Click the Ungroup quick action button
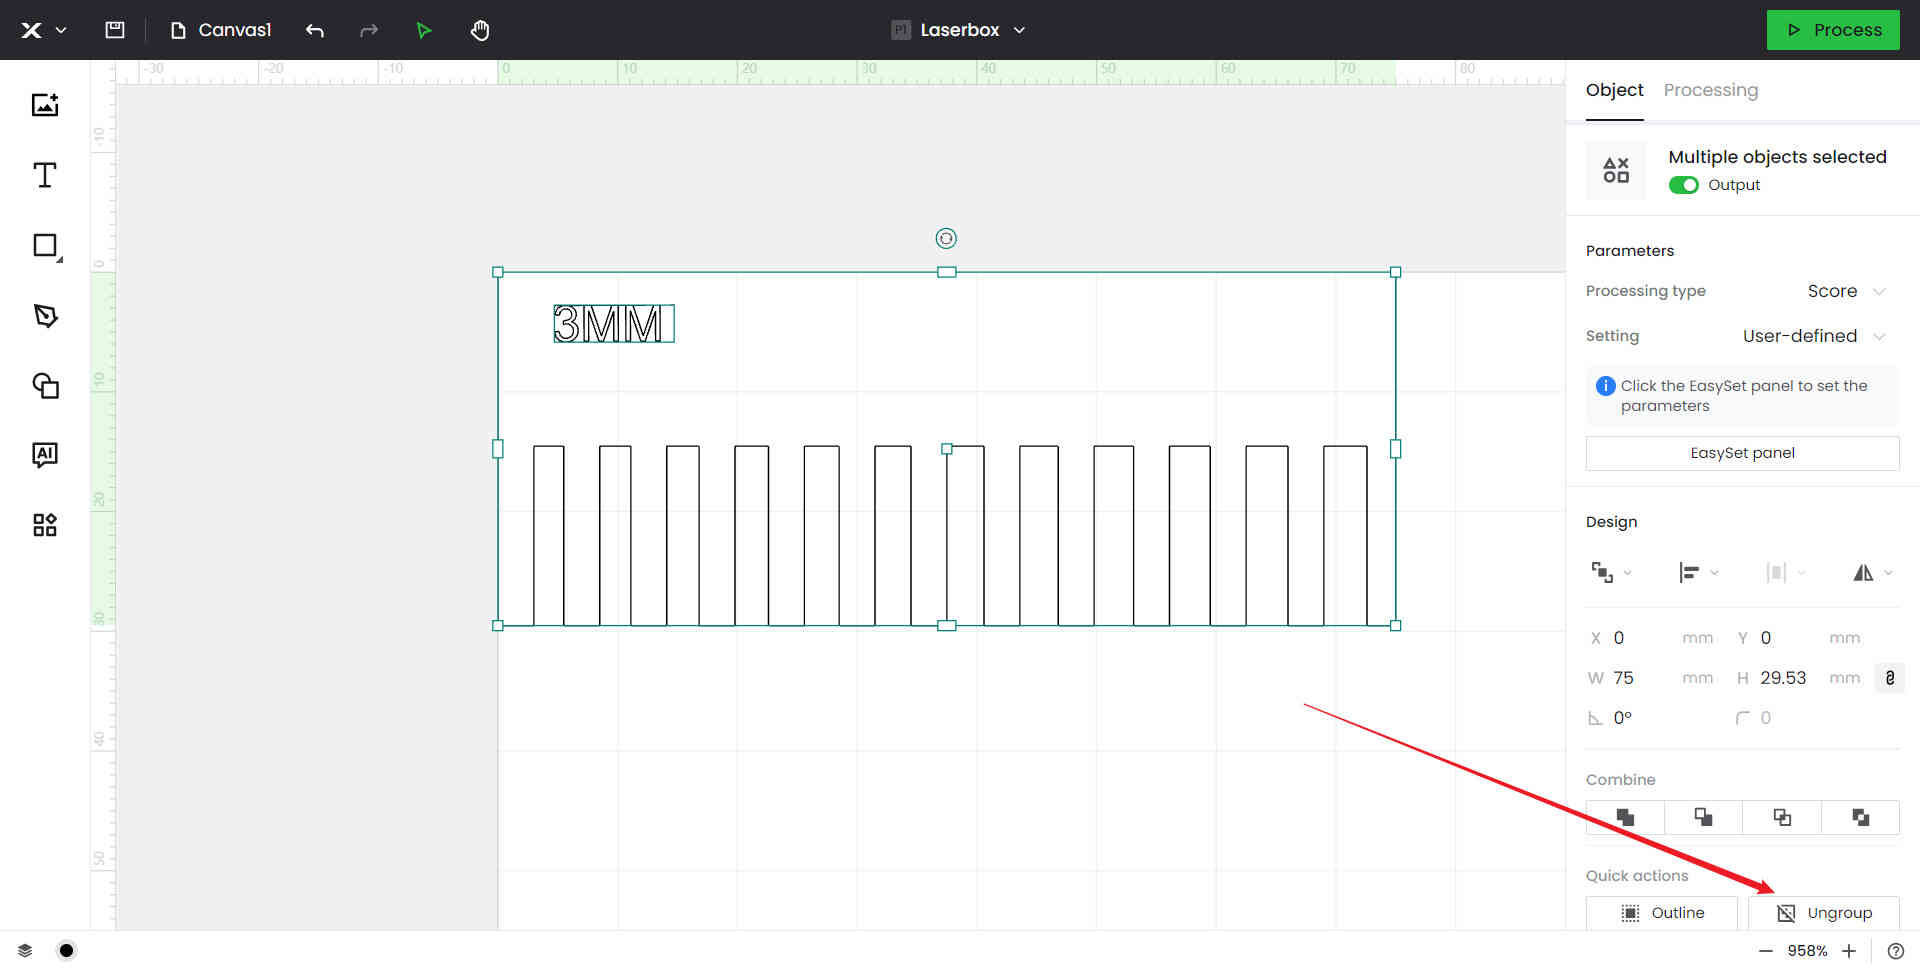The image size is (1920, 970). [x=1824, y=913]
